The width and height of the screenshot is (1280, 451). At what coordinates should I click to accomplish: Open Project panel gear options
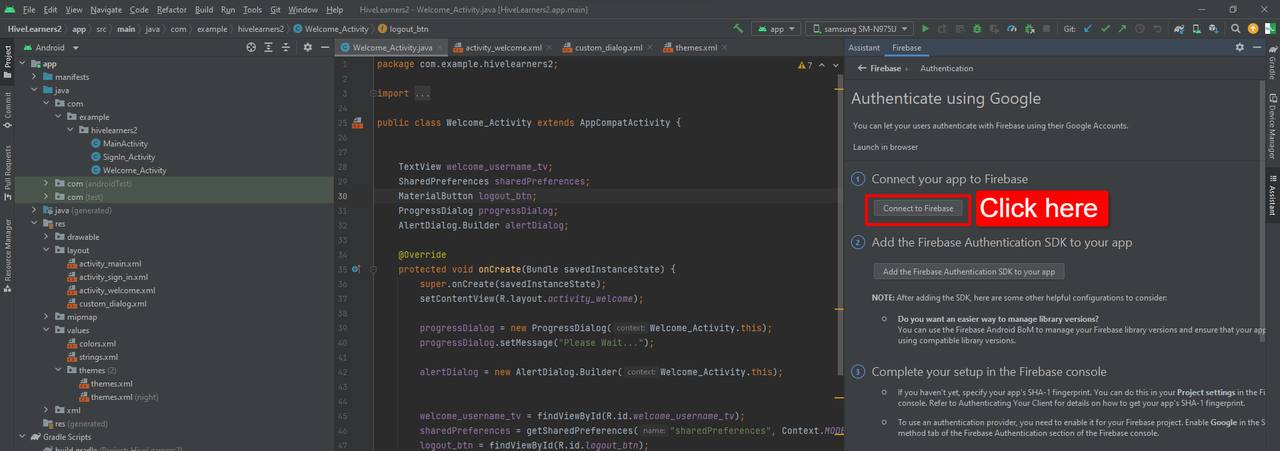[x=309, y=47]
